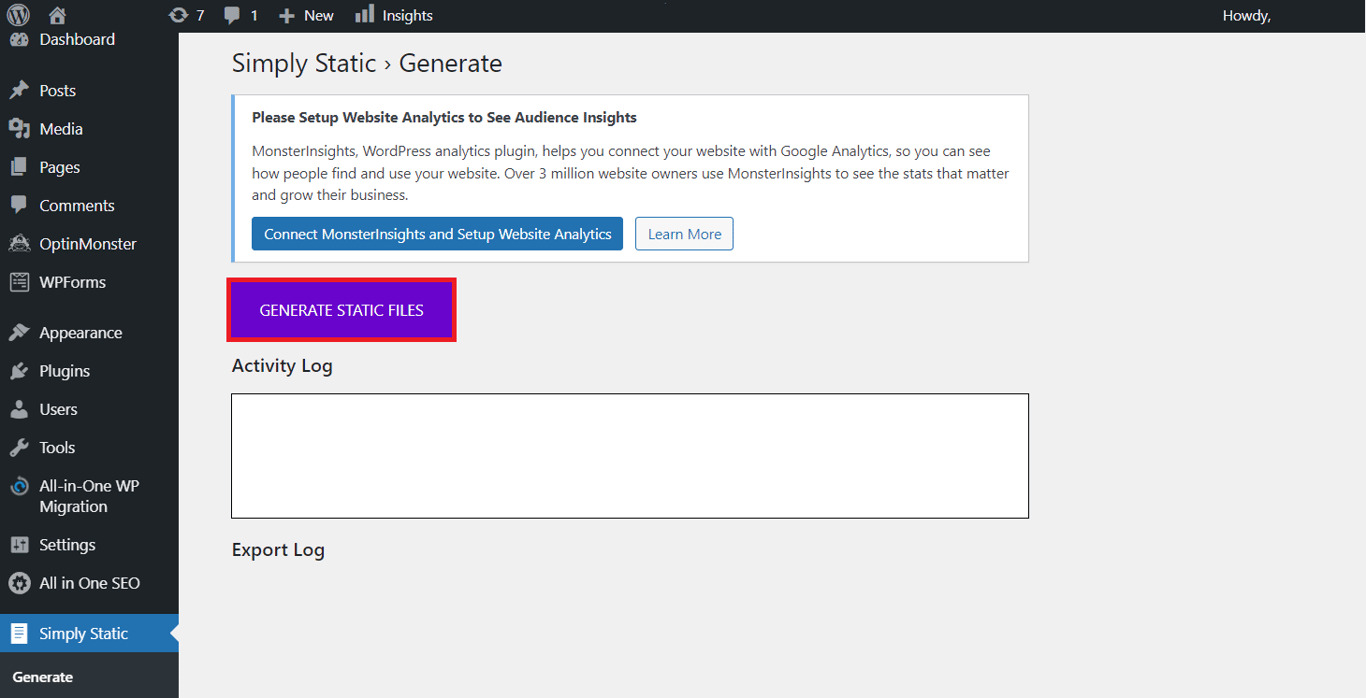The width and height of the screenshot is (1366, 698).
Task: Open the Howdy account menu
Action: (1246, 14)
